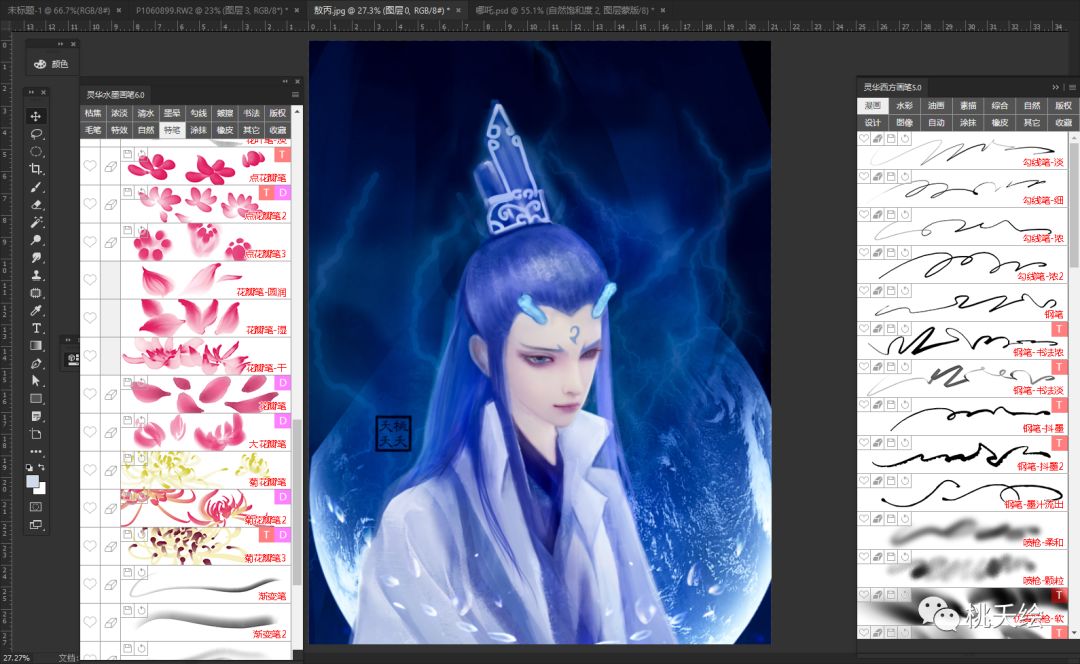Viewport: 1080px width, 664px height.
Task: Favorite the 大花瓣笔 brush via heart
Action: (90, 432)
